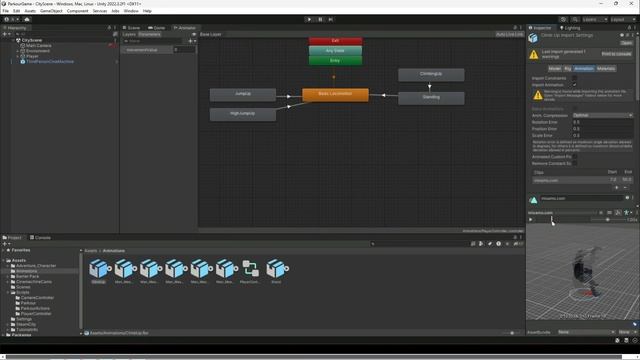The width and height of the screenshot is (640, 360).
Task: Click the minus button to remove clip
Action: click(x=625, y=187)
